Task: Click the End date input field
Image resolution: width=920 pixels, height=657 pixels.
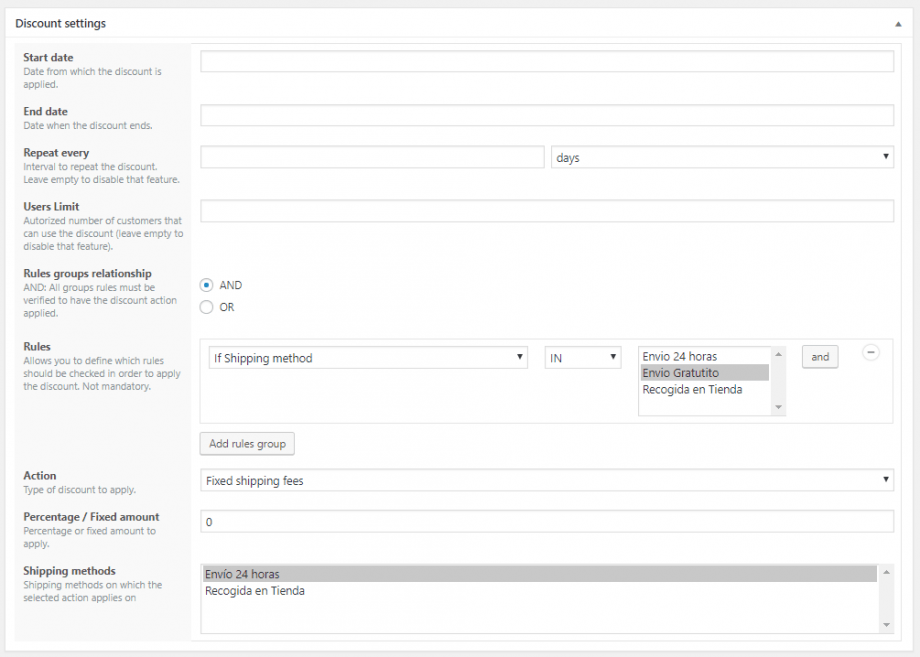Action: coord(546,116)
